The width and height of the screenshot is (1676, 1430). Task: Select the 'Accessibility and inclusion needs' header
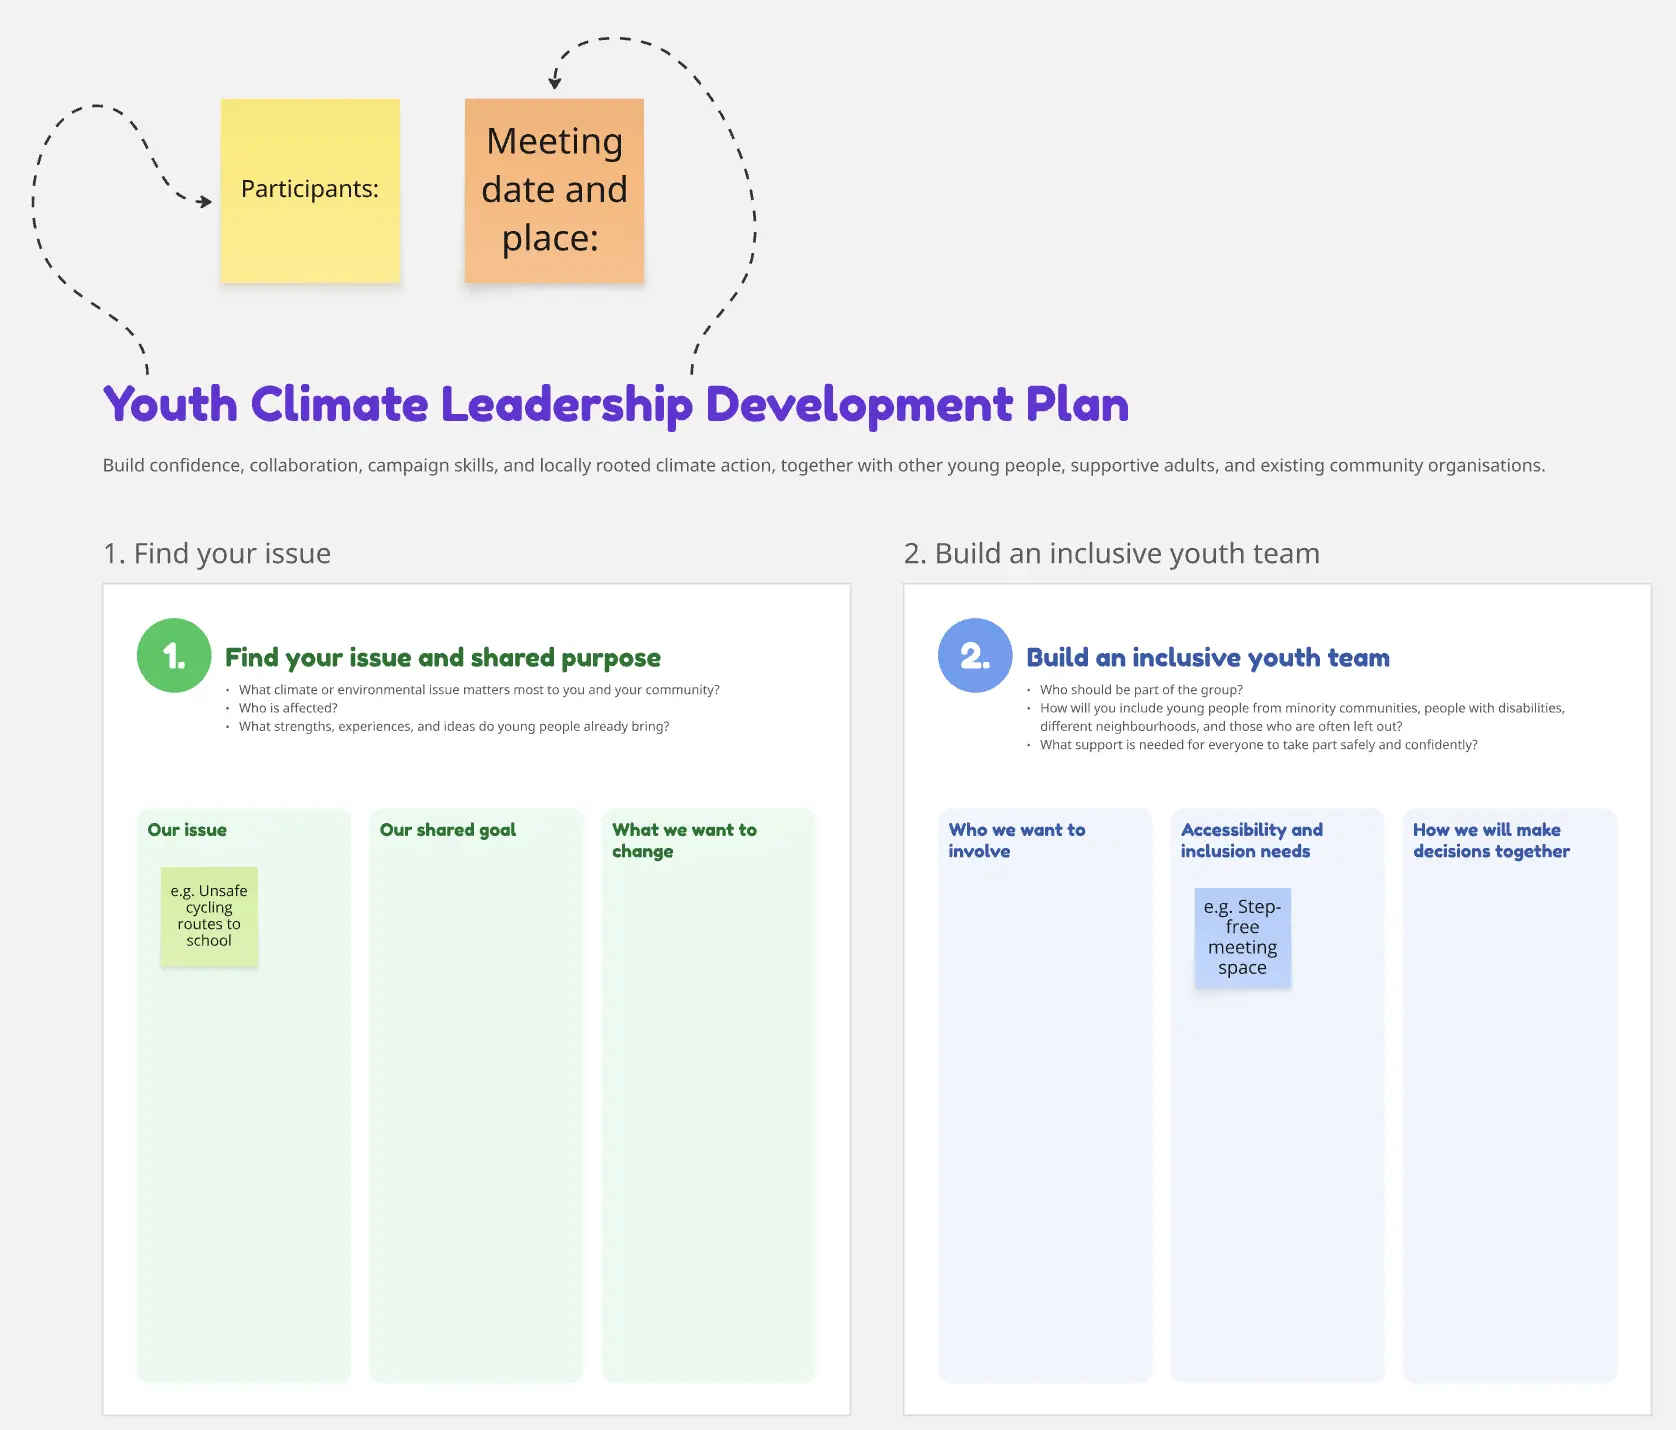click(1252, 841)
